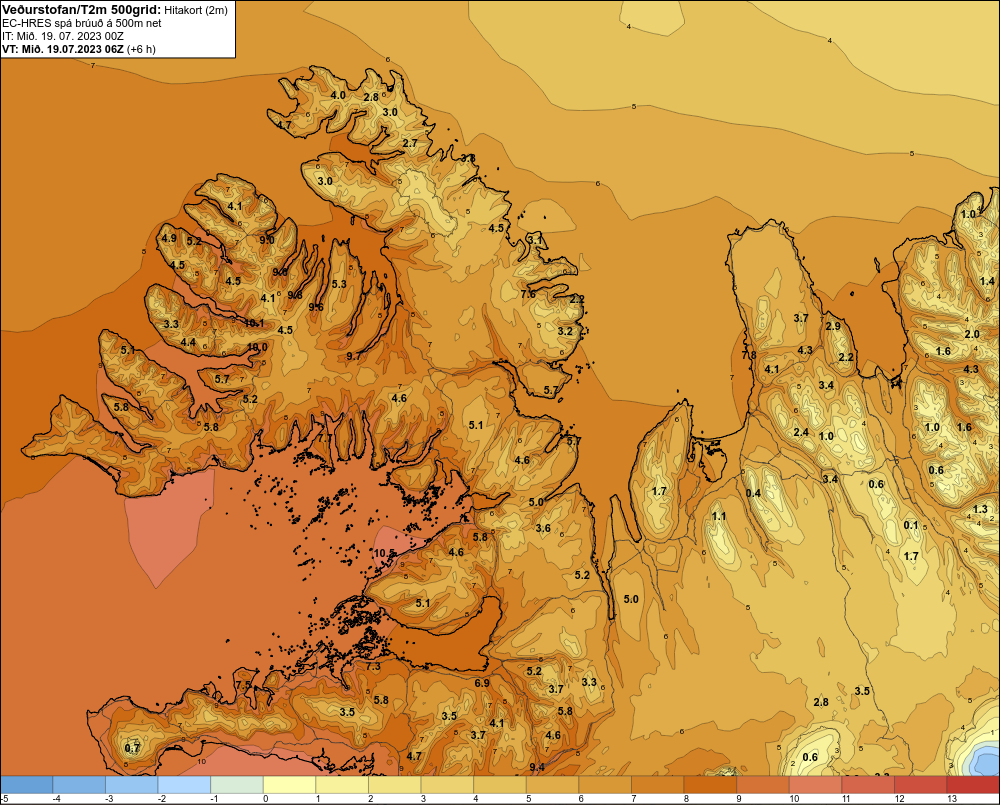Select the valid time 'VT: Mið. 19.07.2023 06Z (+6 h)'
The image size is (1000, 805).
[x=78, y=49]
